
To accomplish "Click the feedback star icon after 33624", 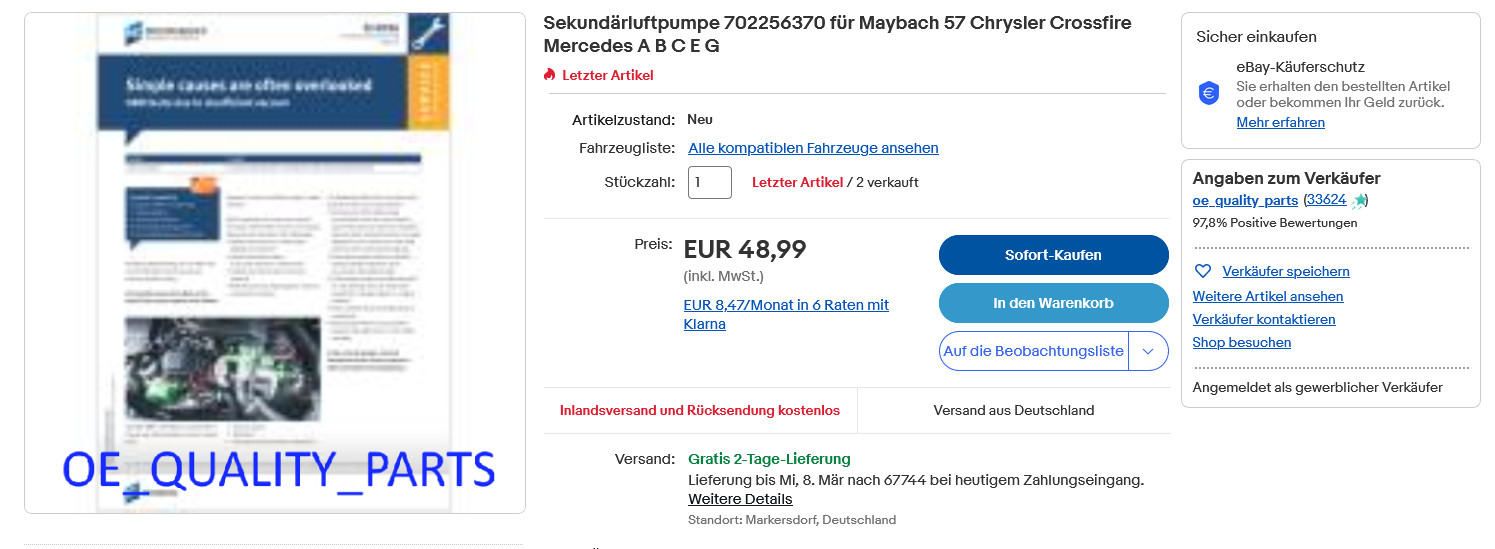I will coord(1359,201).
